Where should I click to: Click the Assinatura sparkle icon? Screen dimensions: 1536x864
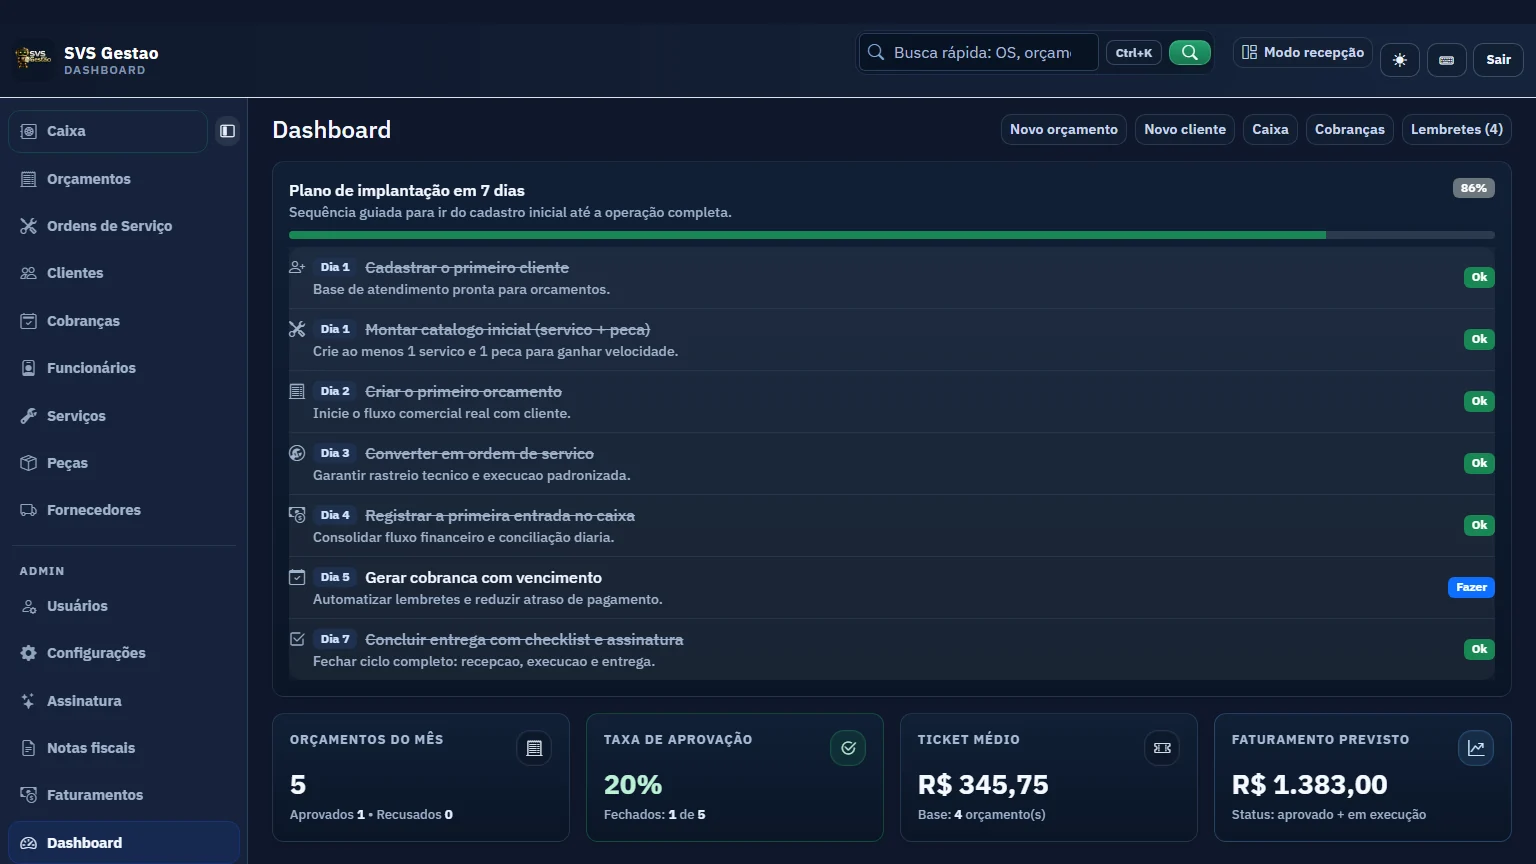(29, 701)
